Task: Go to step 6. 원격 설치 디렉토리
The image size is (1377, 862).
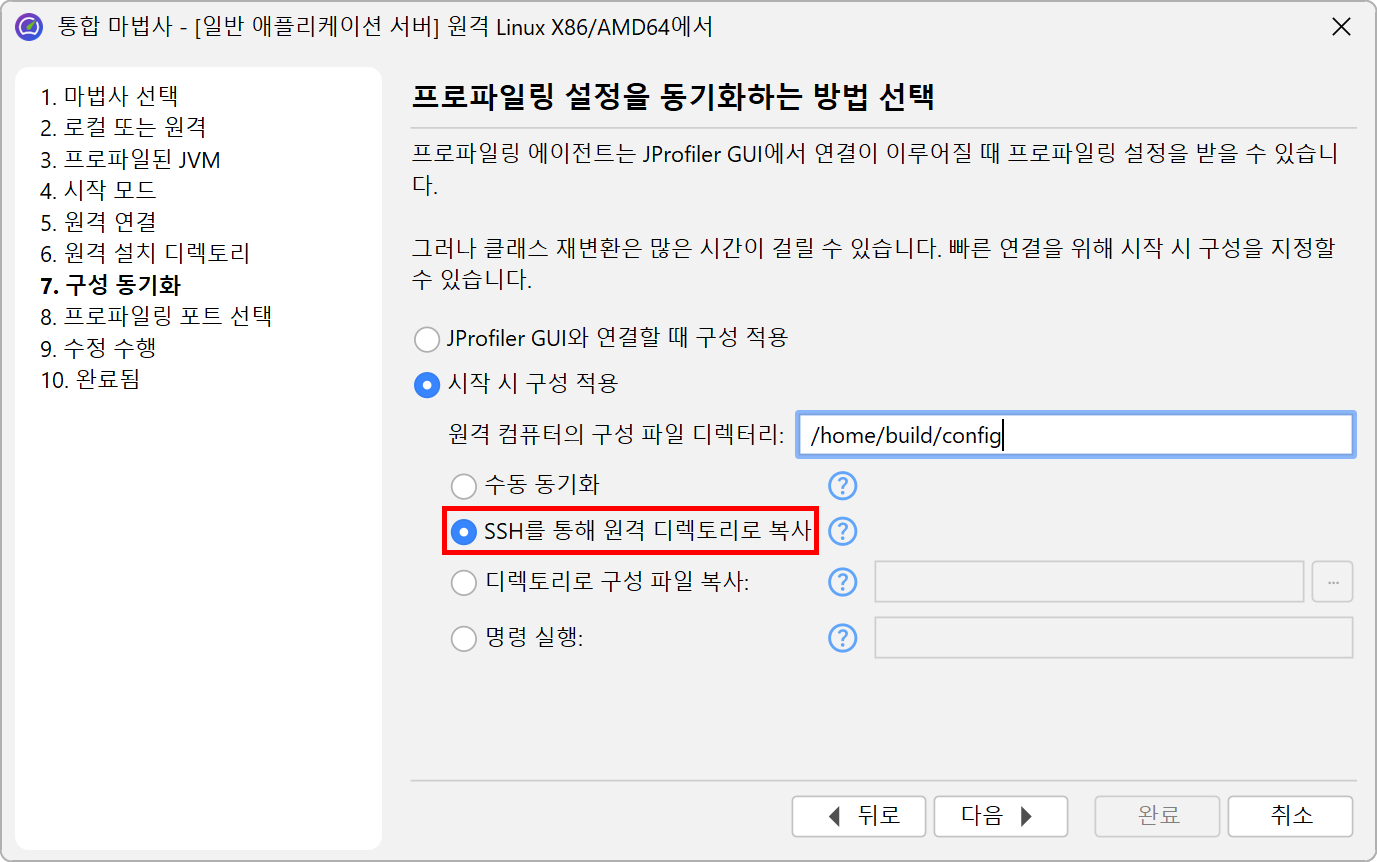Action: click(x=145, y=254)
